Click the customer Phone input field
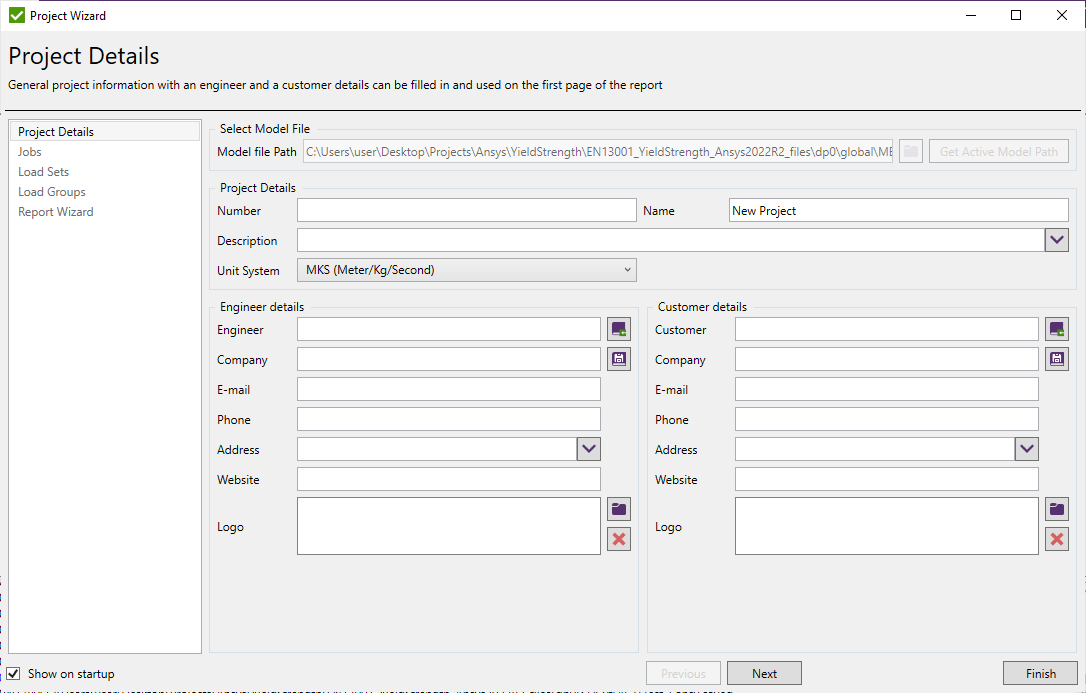Screen dimensions: 1086x693 887,419
